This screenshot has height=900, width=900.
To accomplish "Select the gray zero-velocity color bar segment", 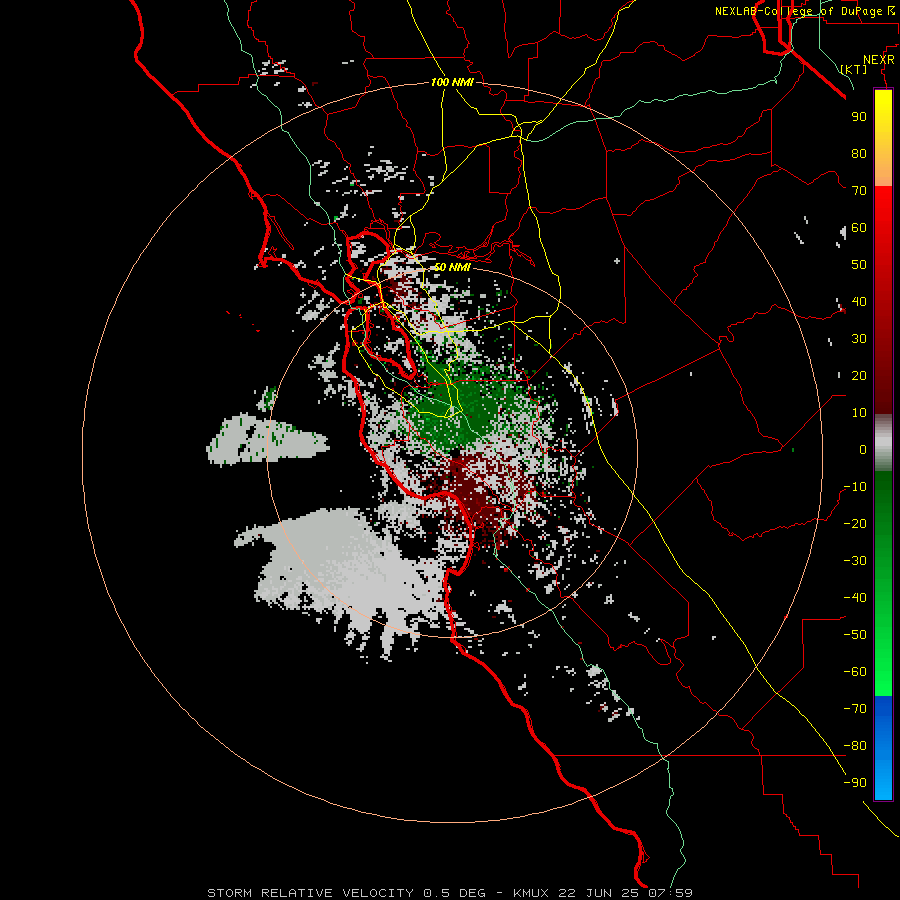I will point(883,443).
